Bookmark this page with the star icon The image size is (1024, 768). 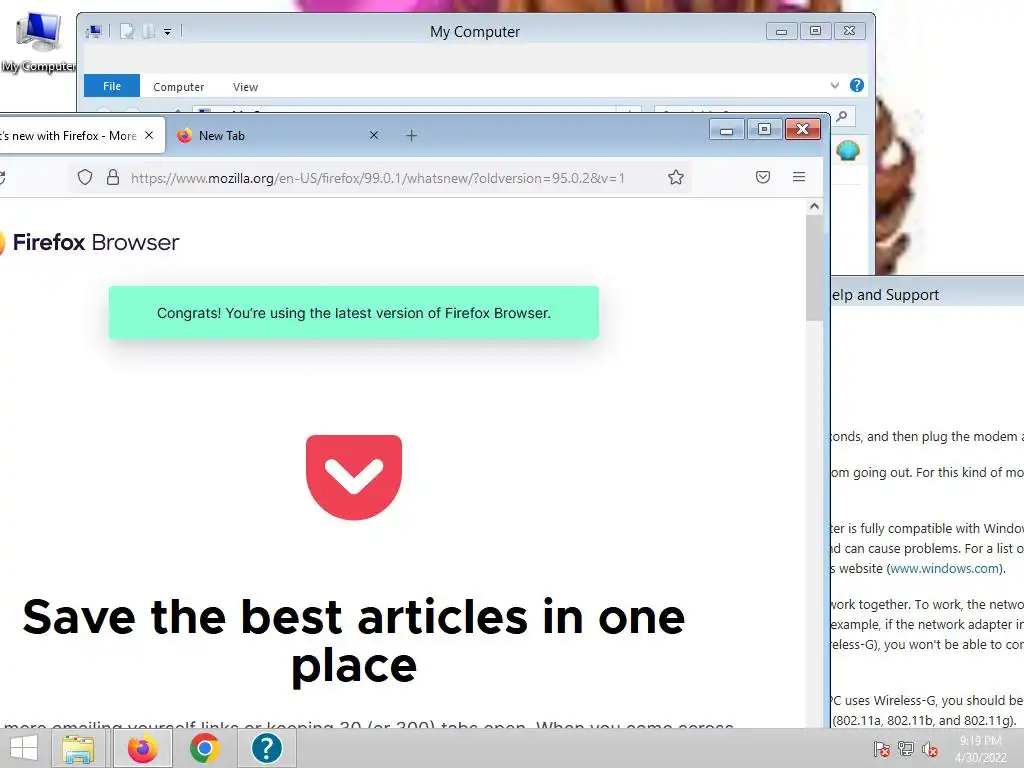coord(676,177)
